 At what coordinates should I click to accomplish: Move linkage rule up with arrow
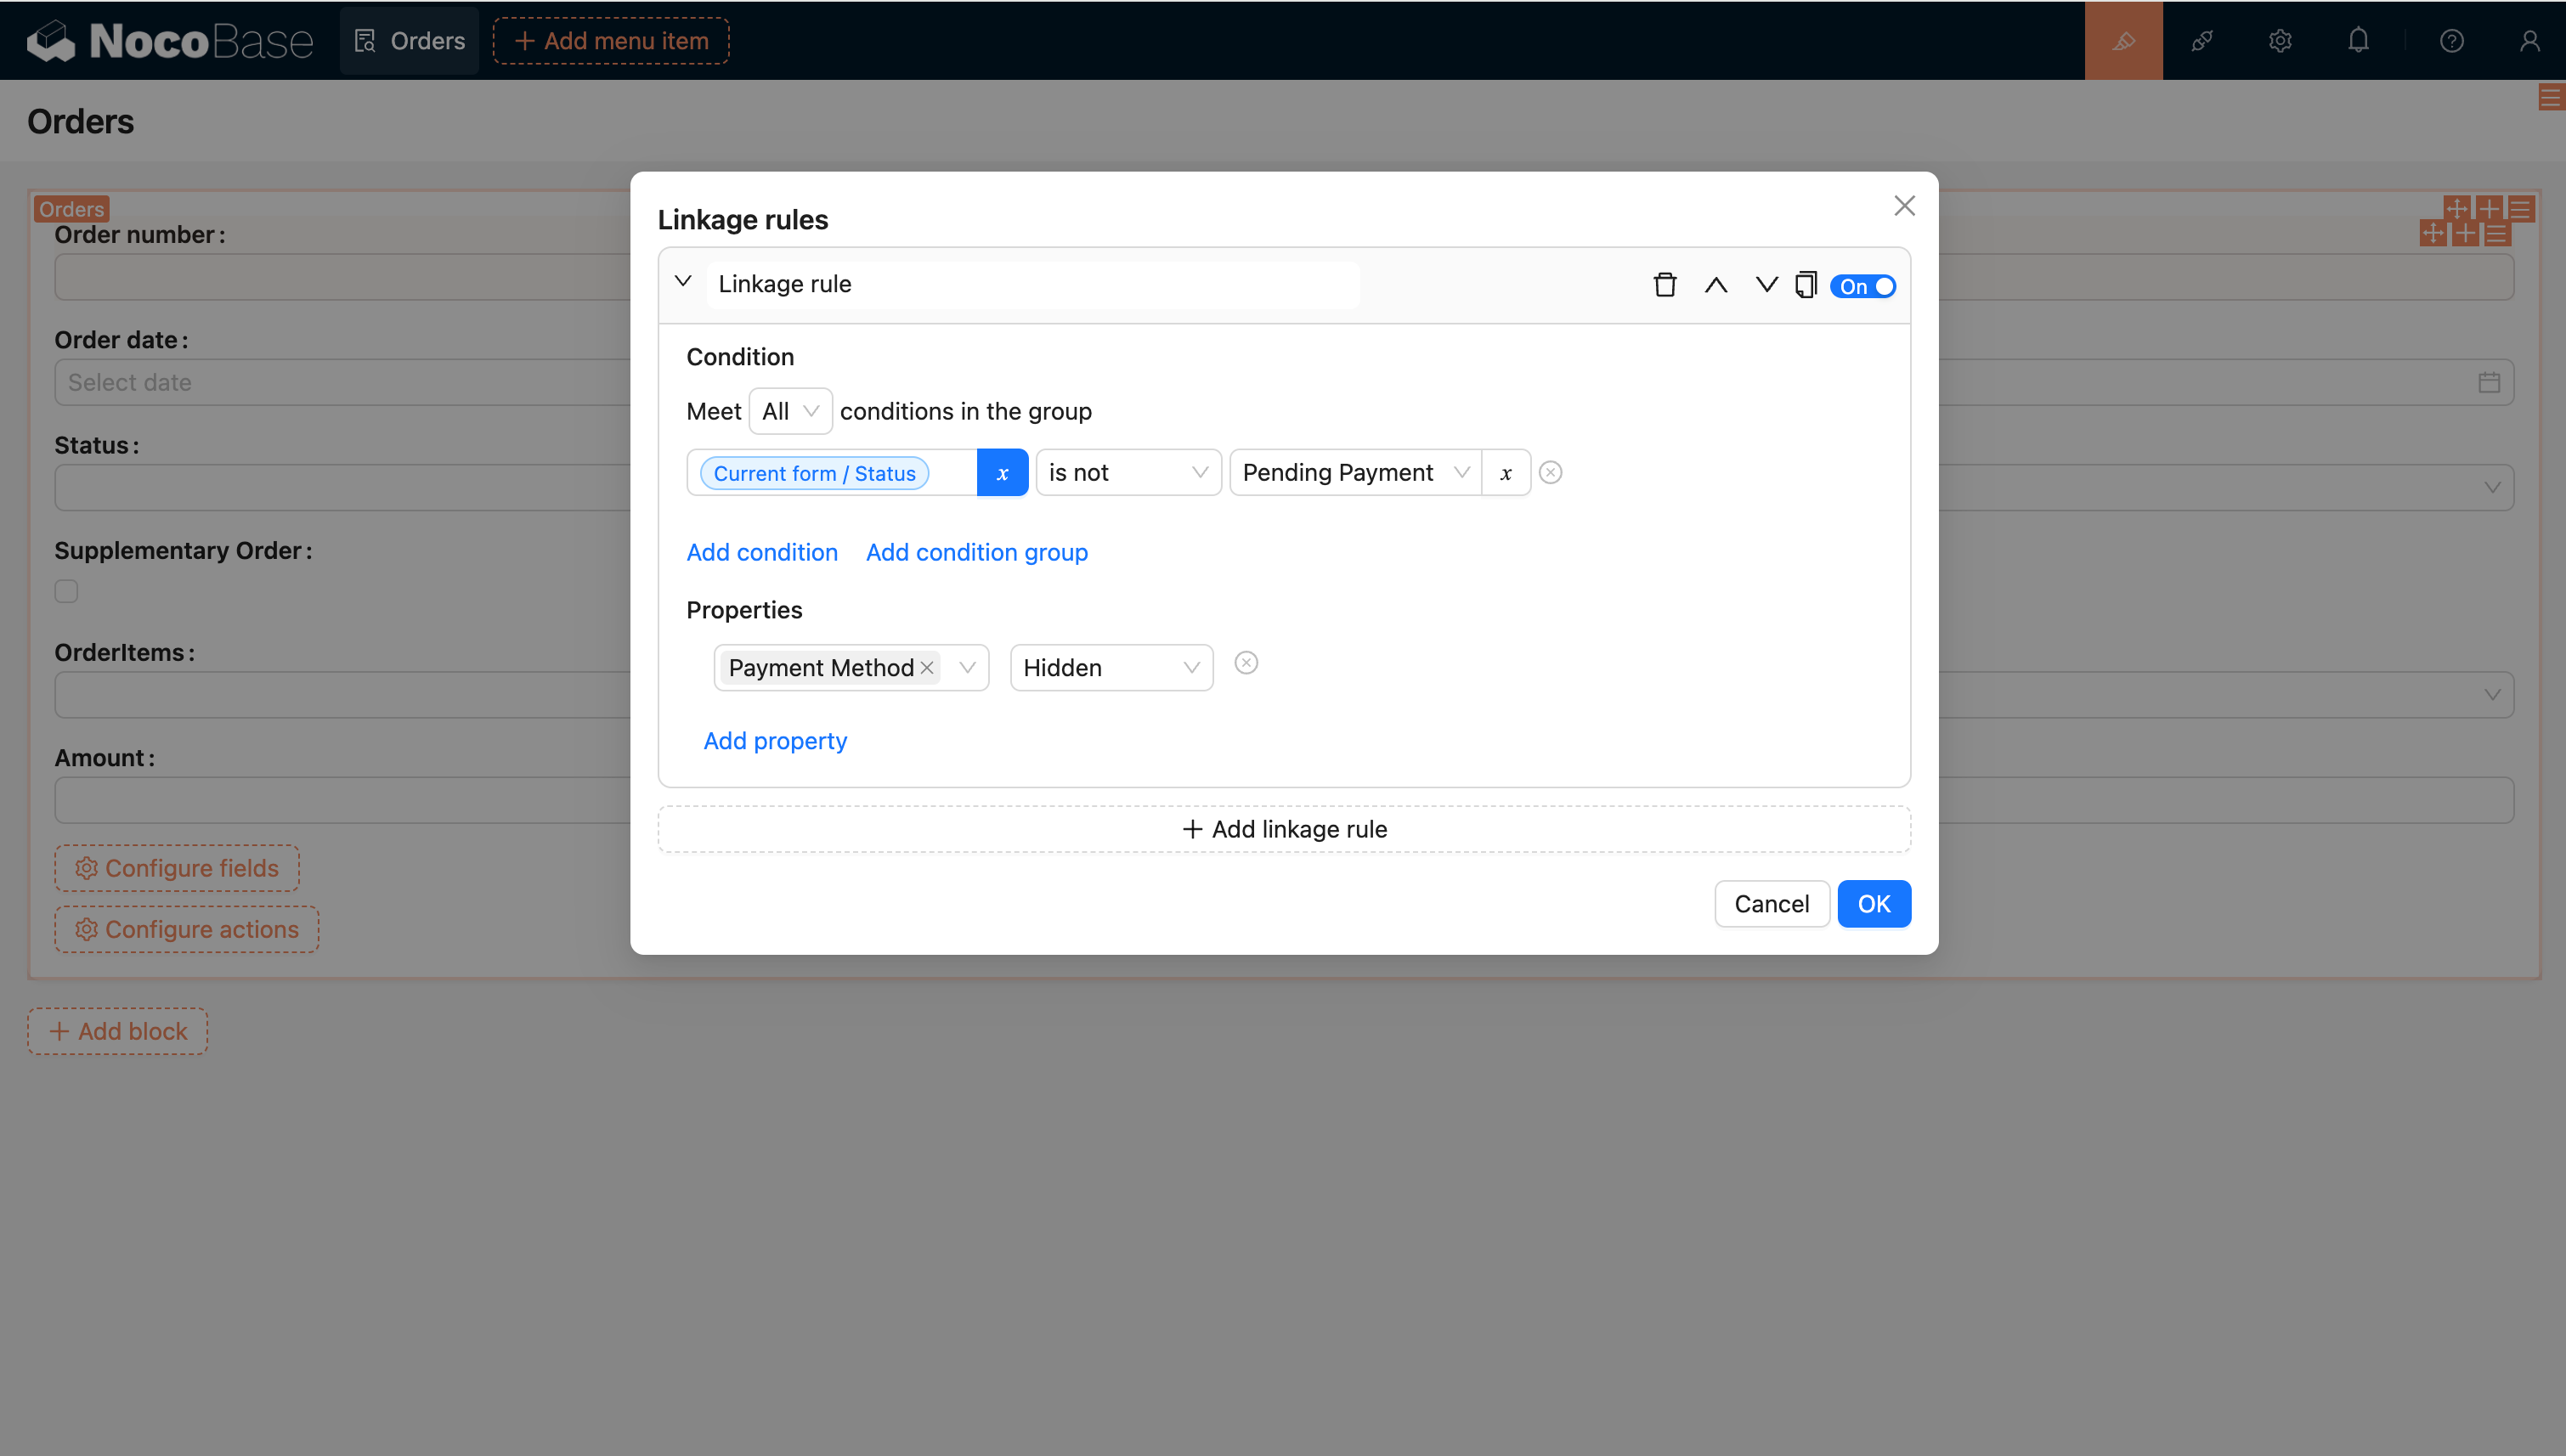(x=1715, y=285)
